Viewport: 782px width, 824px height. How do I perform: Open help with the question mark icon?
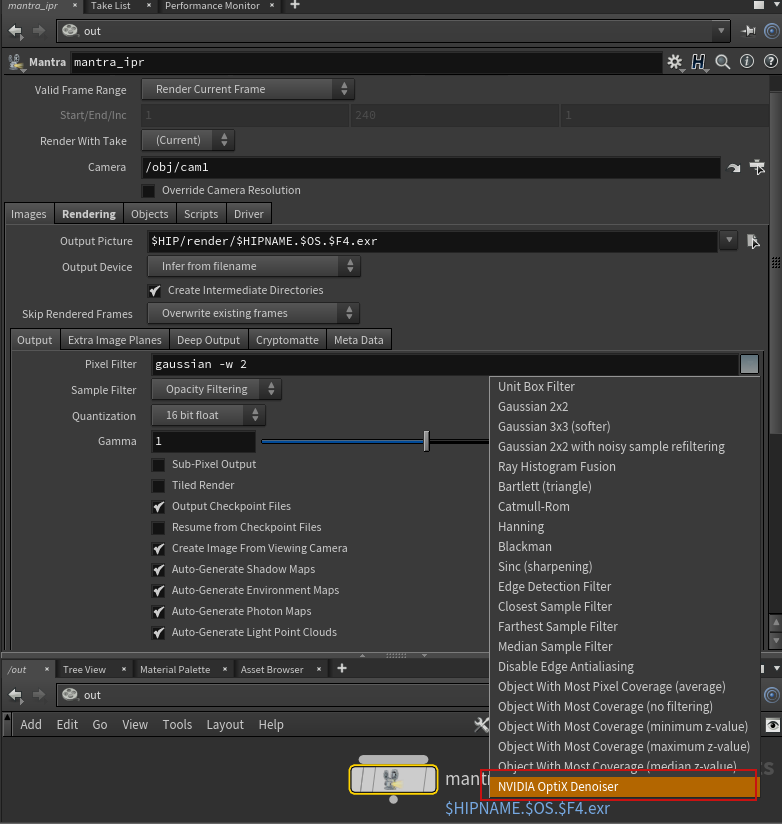coord(770,61)
